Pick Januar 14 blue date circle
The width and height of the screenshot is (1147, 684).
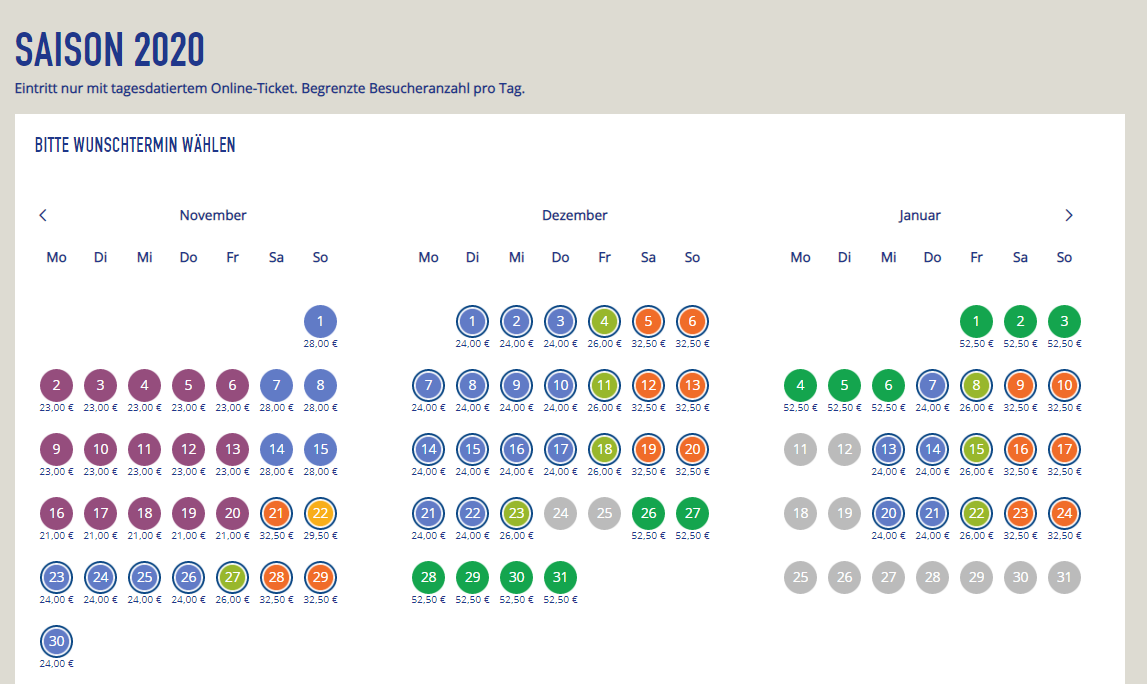tap(933, 449)
